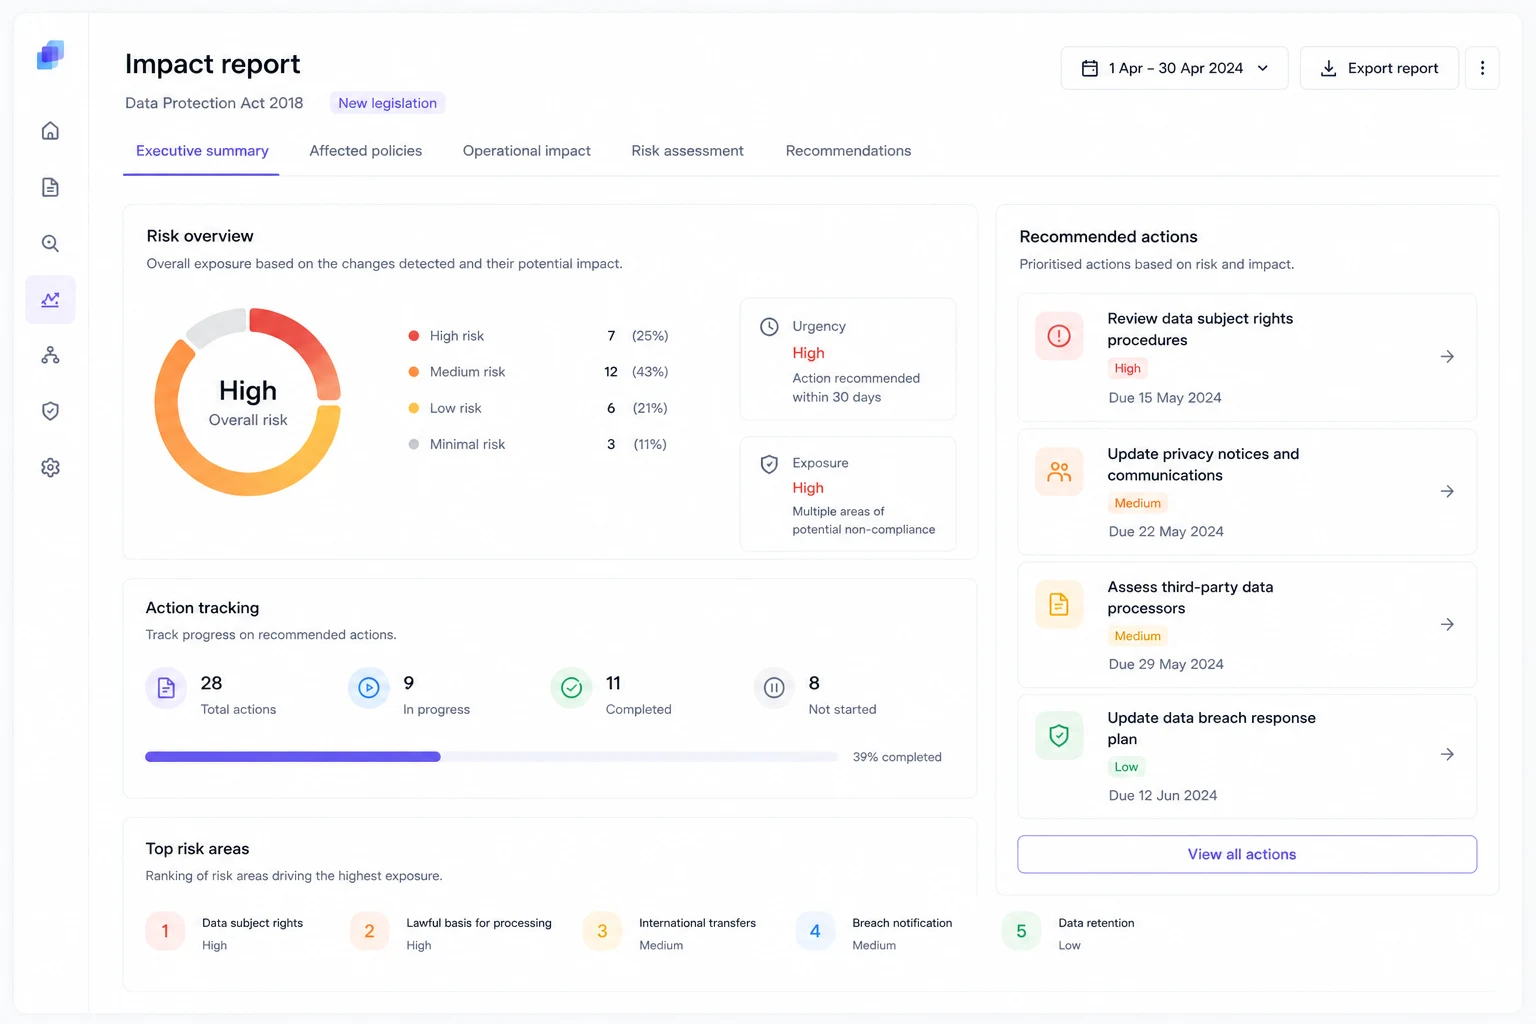Click the Exposure shield icon

point(769,464)
